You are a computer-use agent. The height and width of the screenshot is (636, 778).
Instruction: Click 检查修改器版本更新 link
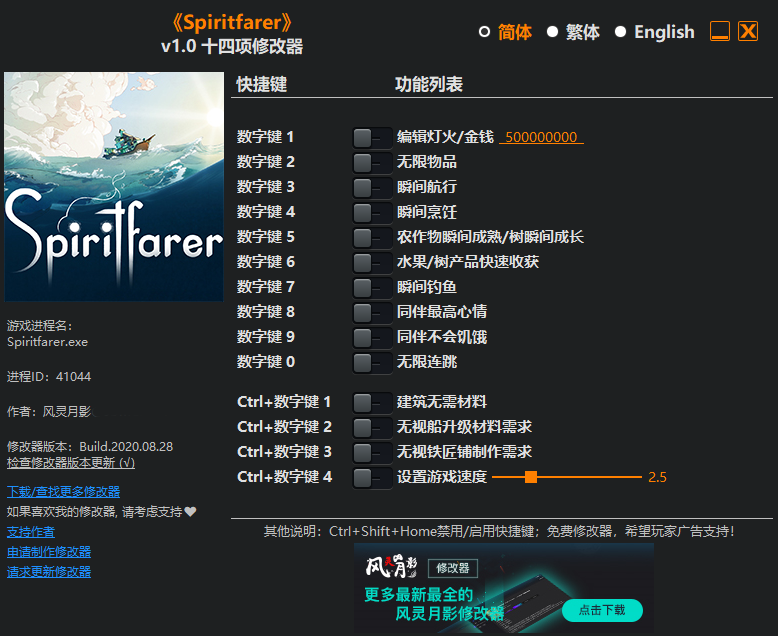70,463
